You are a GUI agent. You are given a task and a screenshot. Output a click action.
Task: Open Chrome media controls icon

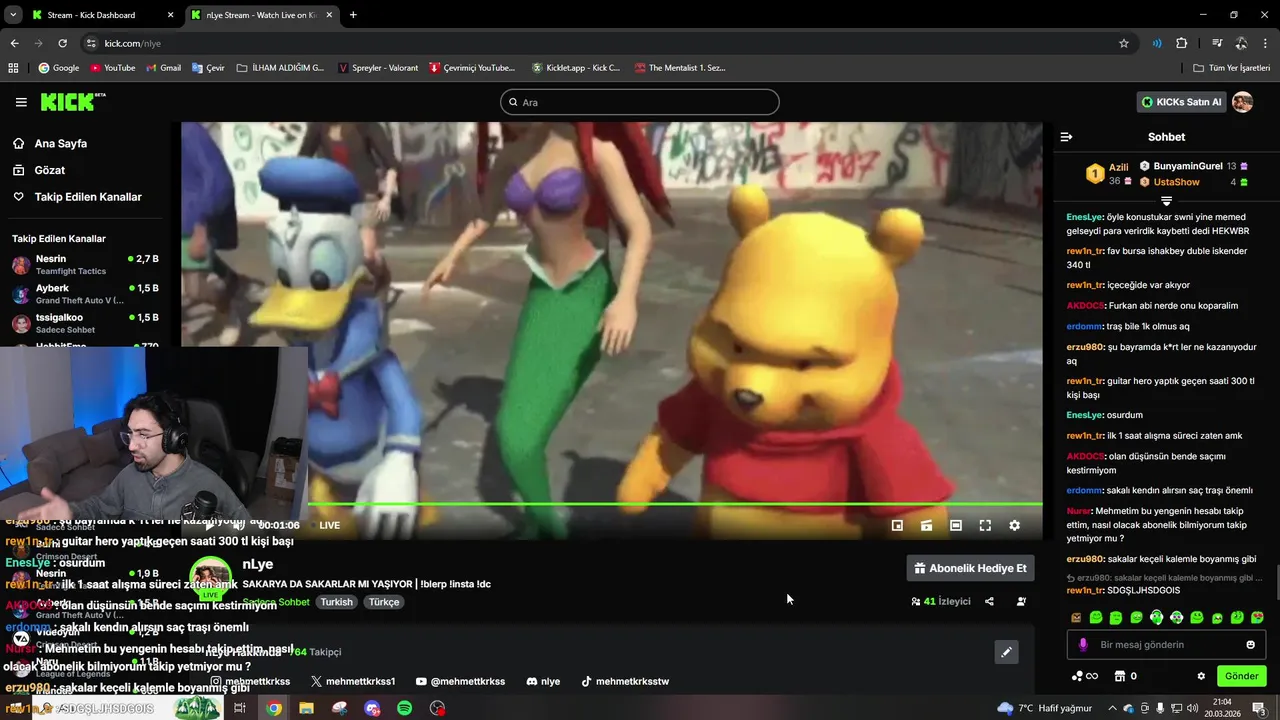pyautogui.click(x=1217, y=43)
